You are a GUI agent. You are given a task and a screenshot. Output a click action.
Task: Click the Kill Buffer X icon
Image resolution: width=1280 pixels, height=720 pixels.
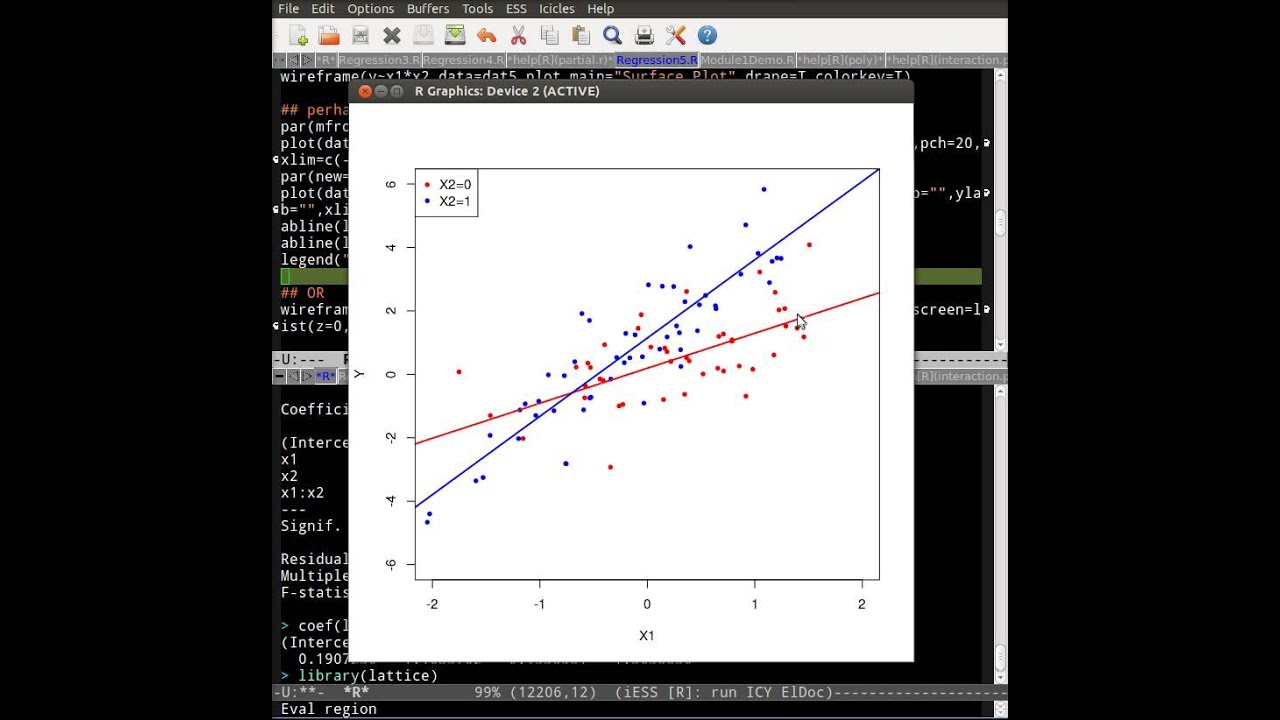[392, 36]
